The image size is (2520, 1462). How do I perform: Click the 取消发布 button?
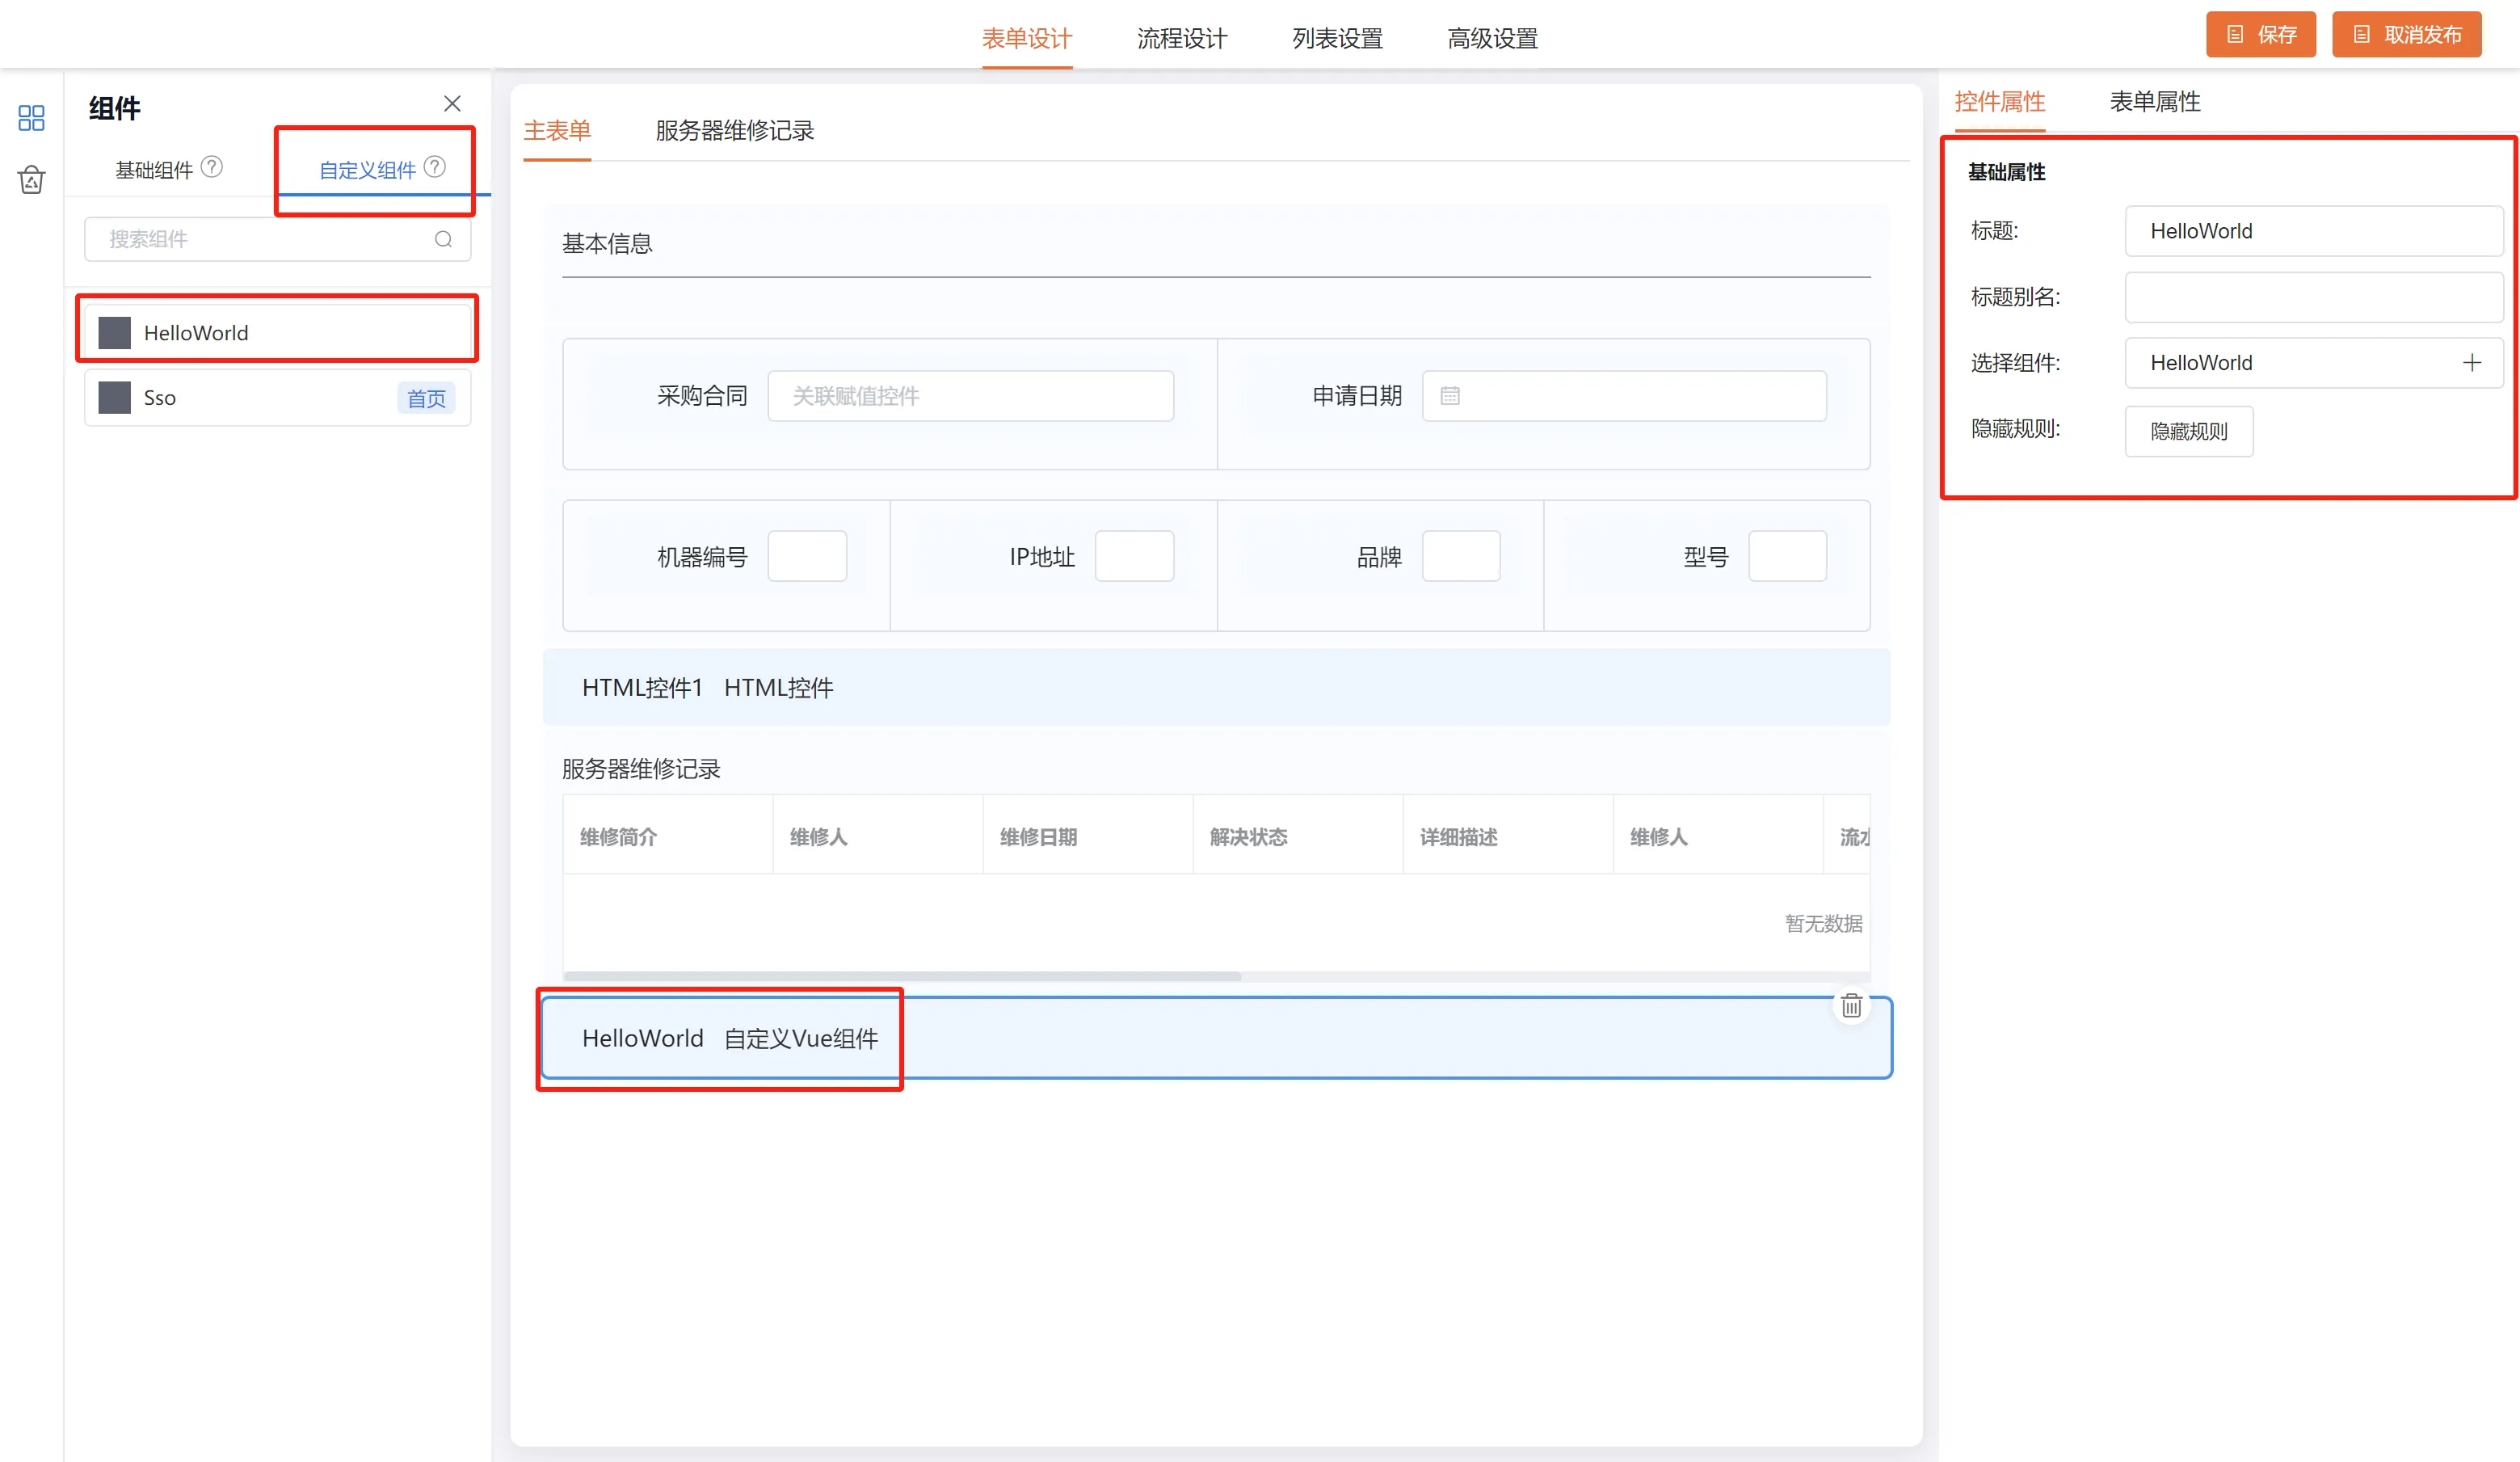2406,35
